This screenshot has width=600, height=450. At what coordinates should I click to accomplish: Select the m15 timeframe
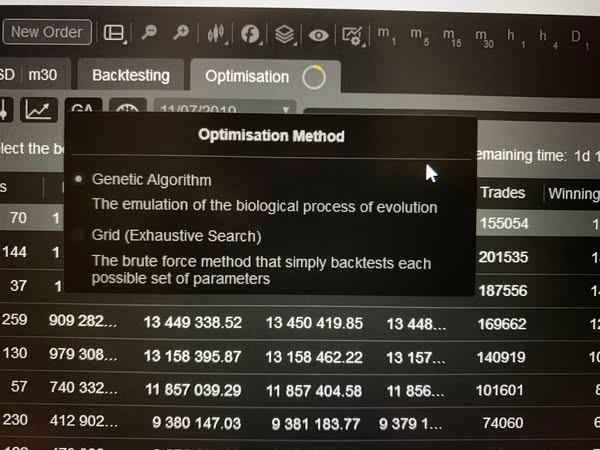(x=451, y=37)
